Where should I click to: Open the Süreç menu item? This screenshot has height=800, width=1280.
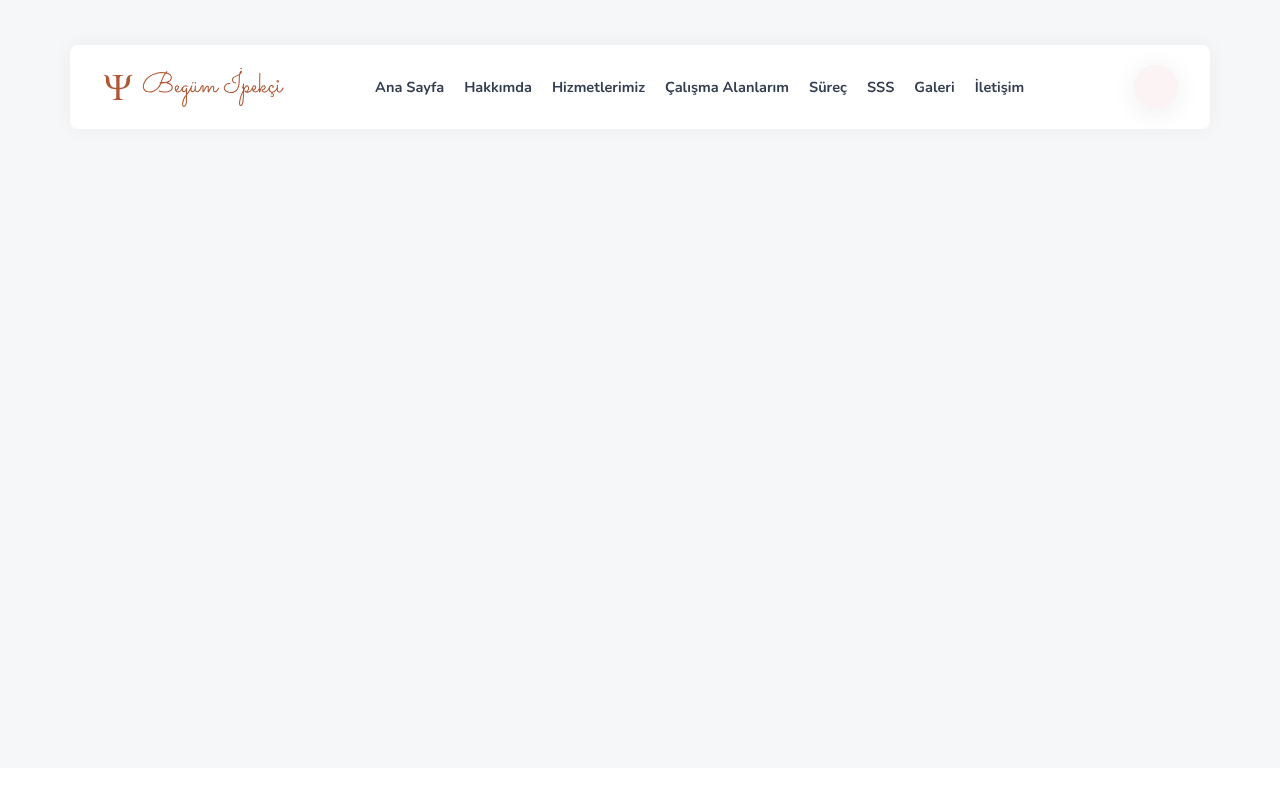tap(828, 87)
